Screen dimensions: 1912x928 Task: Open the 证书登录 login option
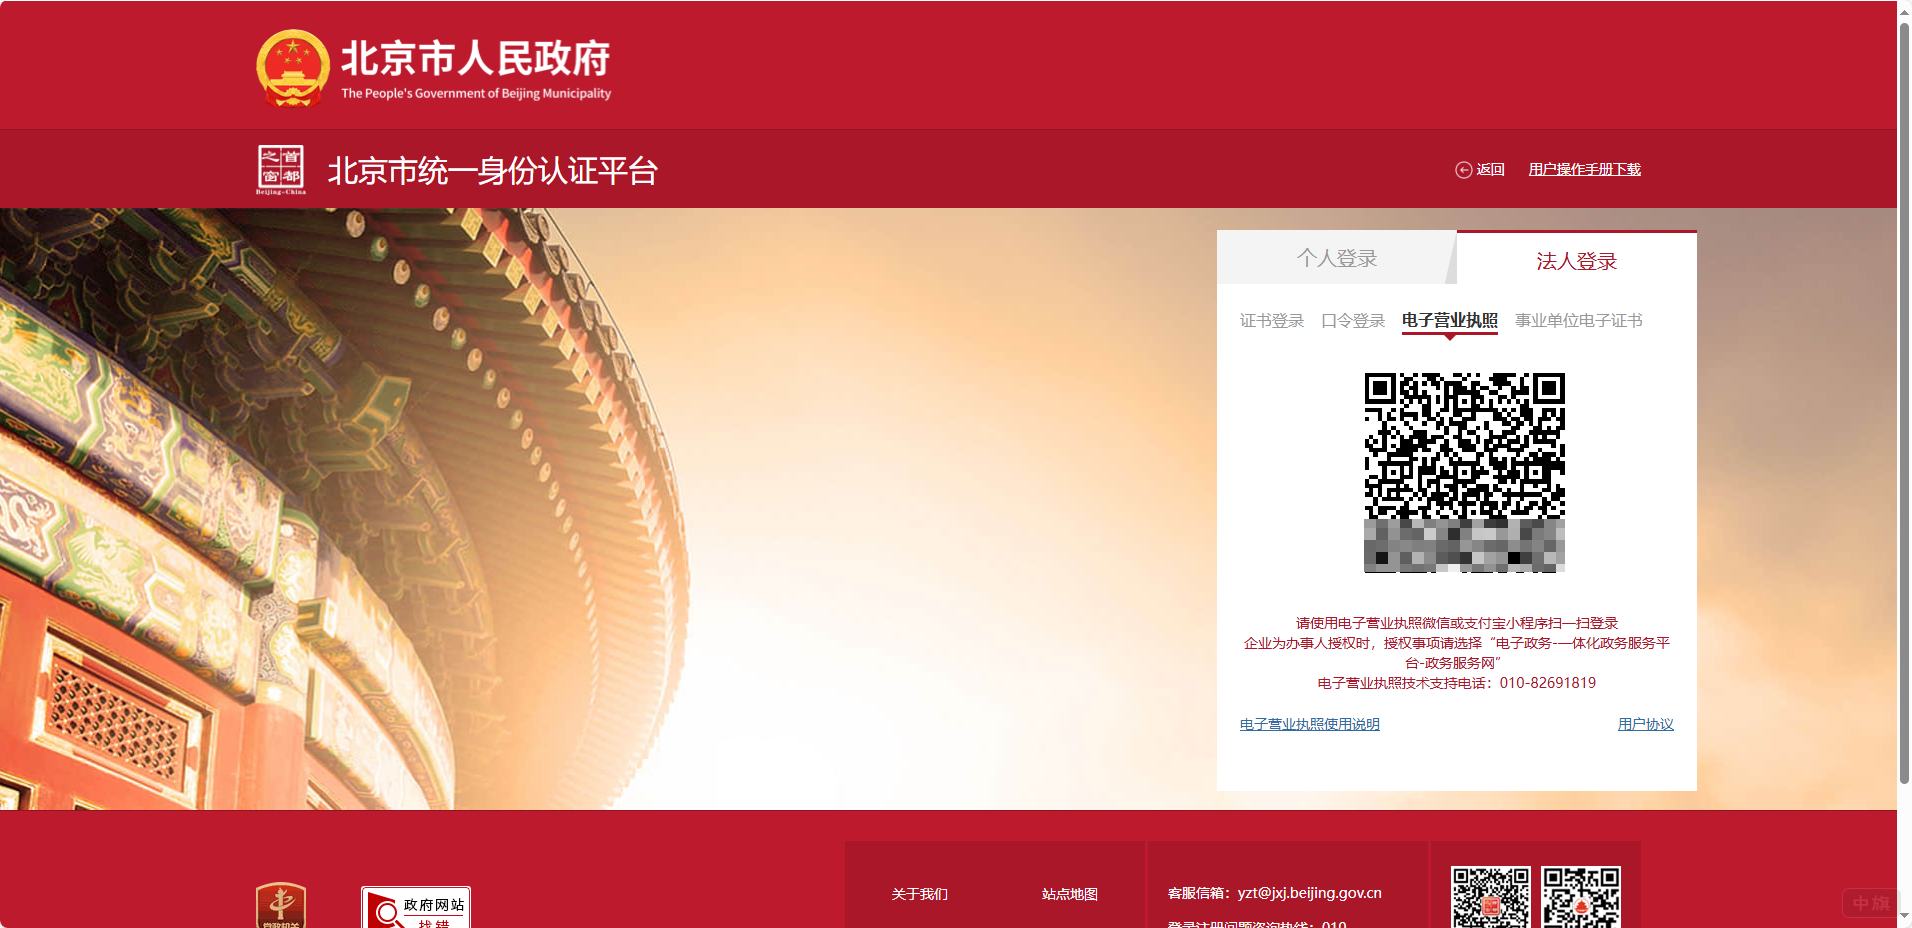[x=1271, y=321]
